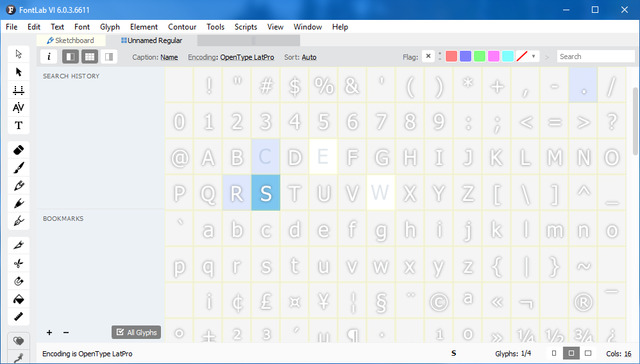Choose the Pencil tool above Knife
Screen dimensions: 640x364
pos(18,221)
